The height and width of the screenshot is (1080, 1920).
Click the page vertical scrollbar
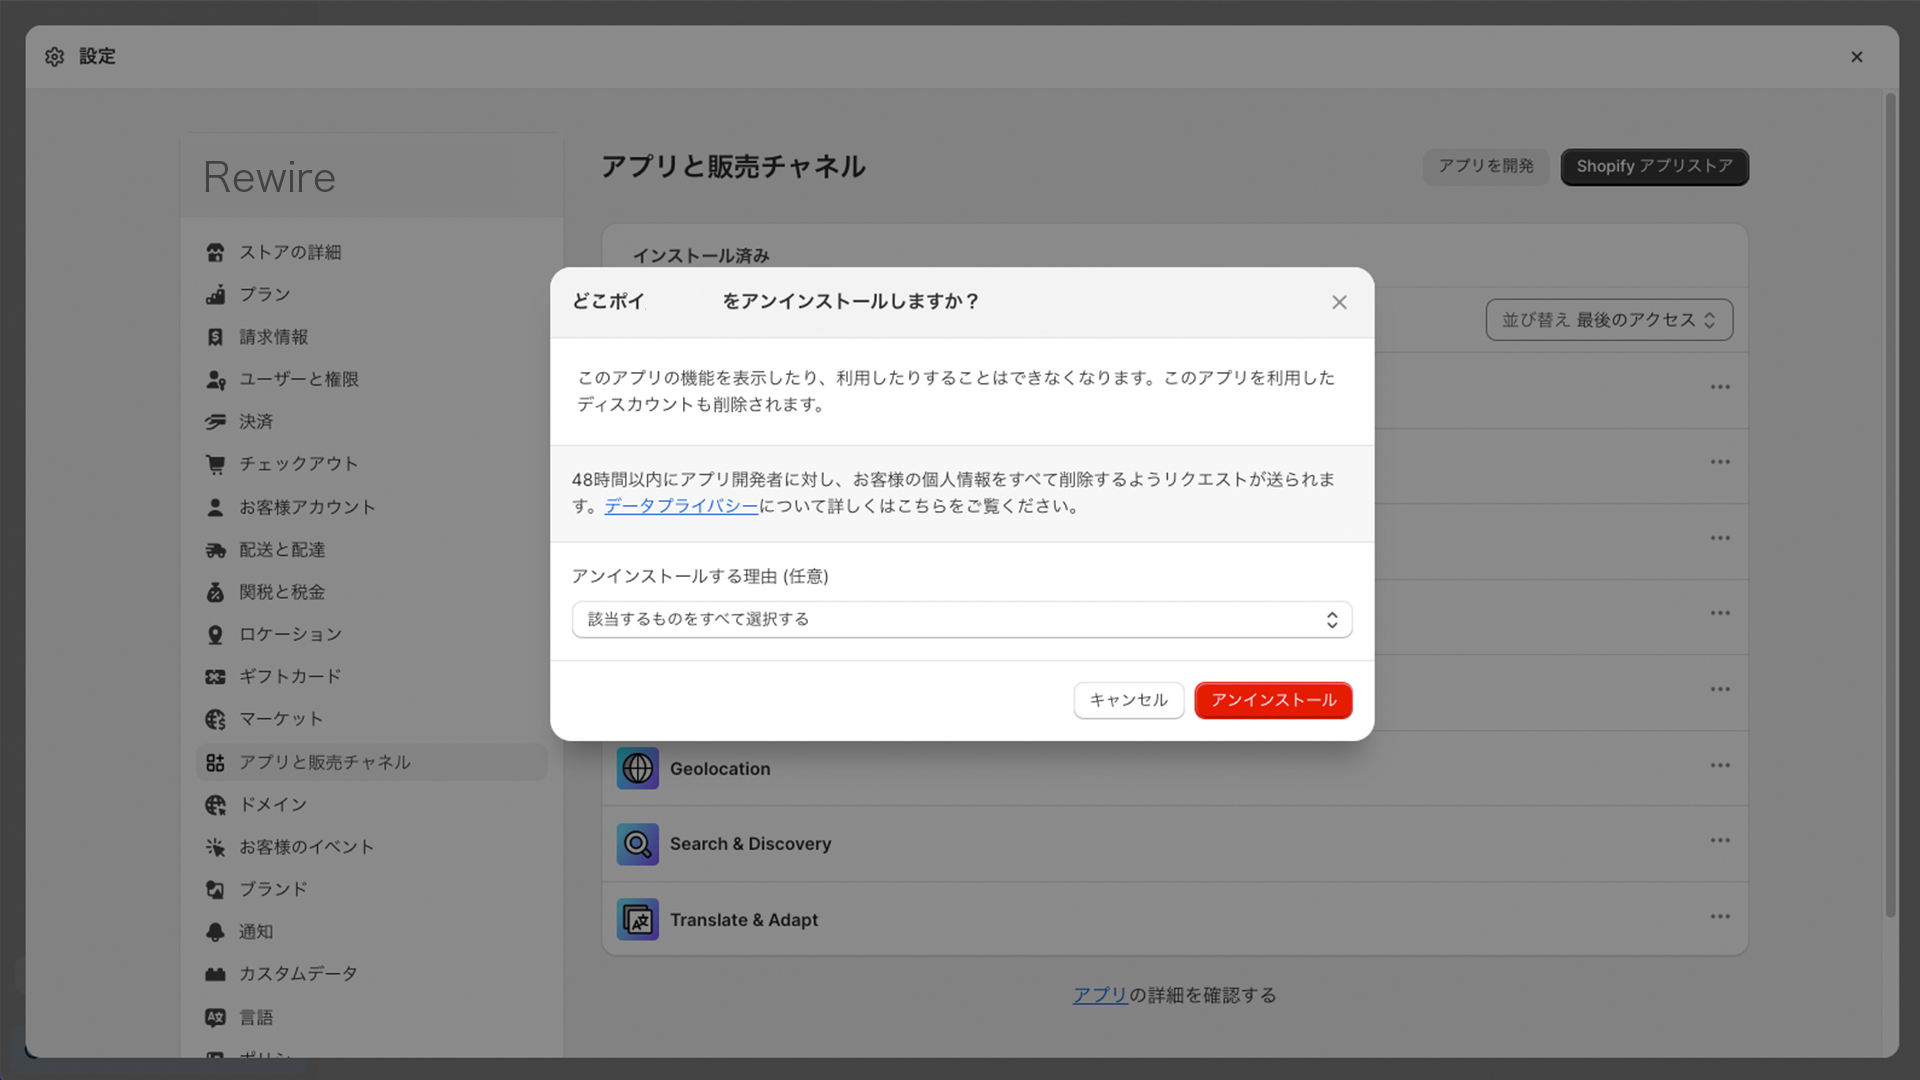(1890, 505)
